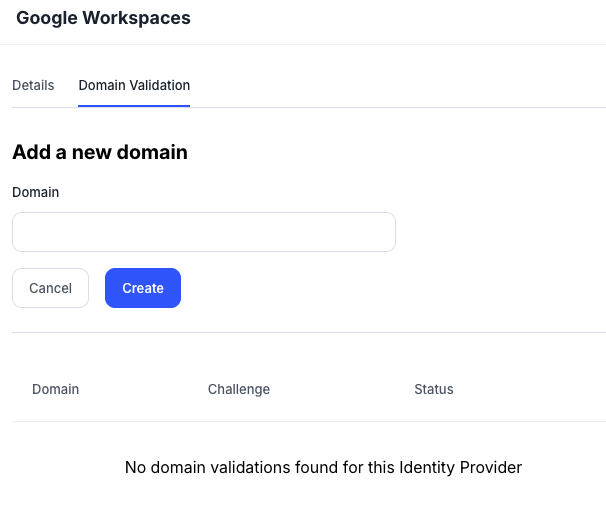Select the Domain Validation tab

[x=134, y=85]
